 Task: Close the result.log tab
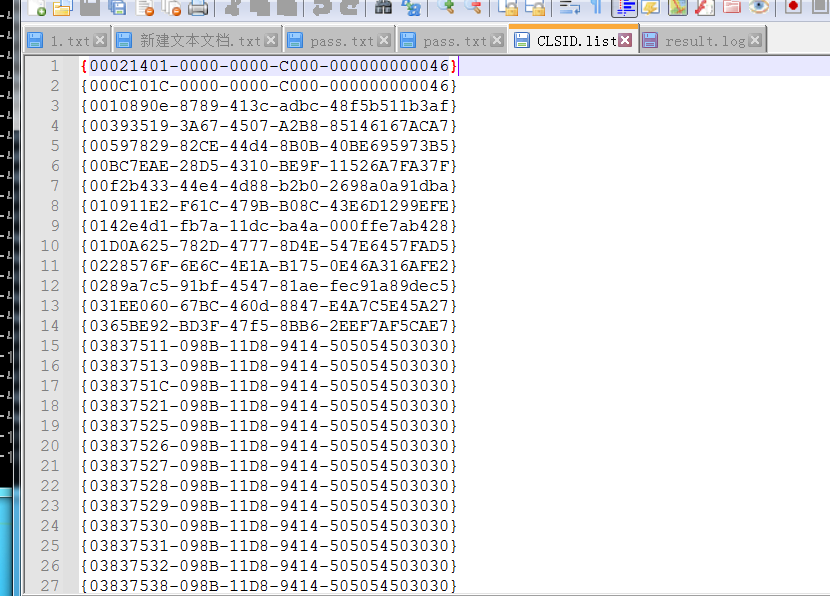tap(756, 40)
